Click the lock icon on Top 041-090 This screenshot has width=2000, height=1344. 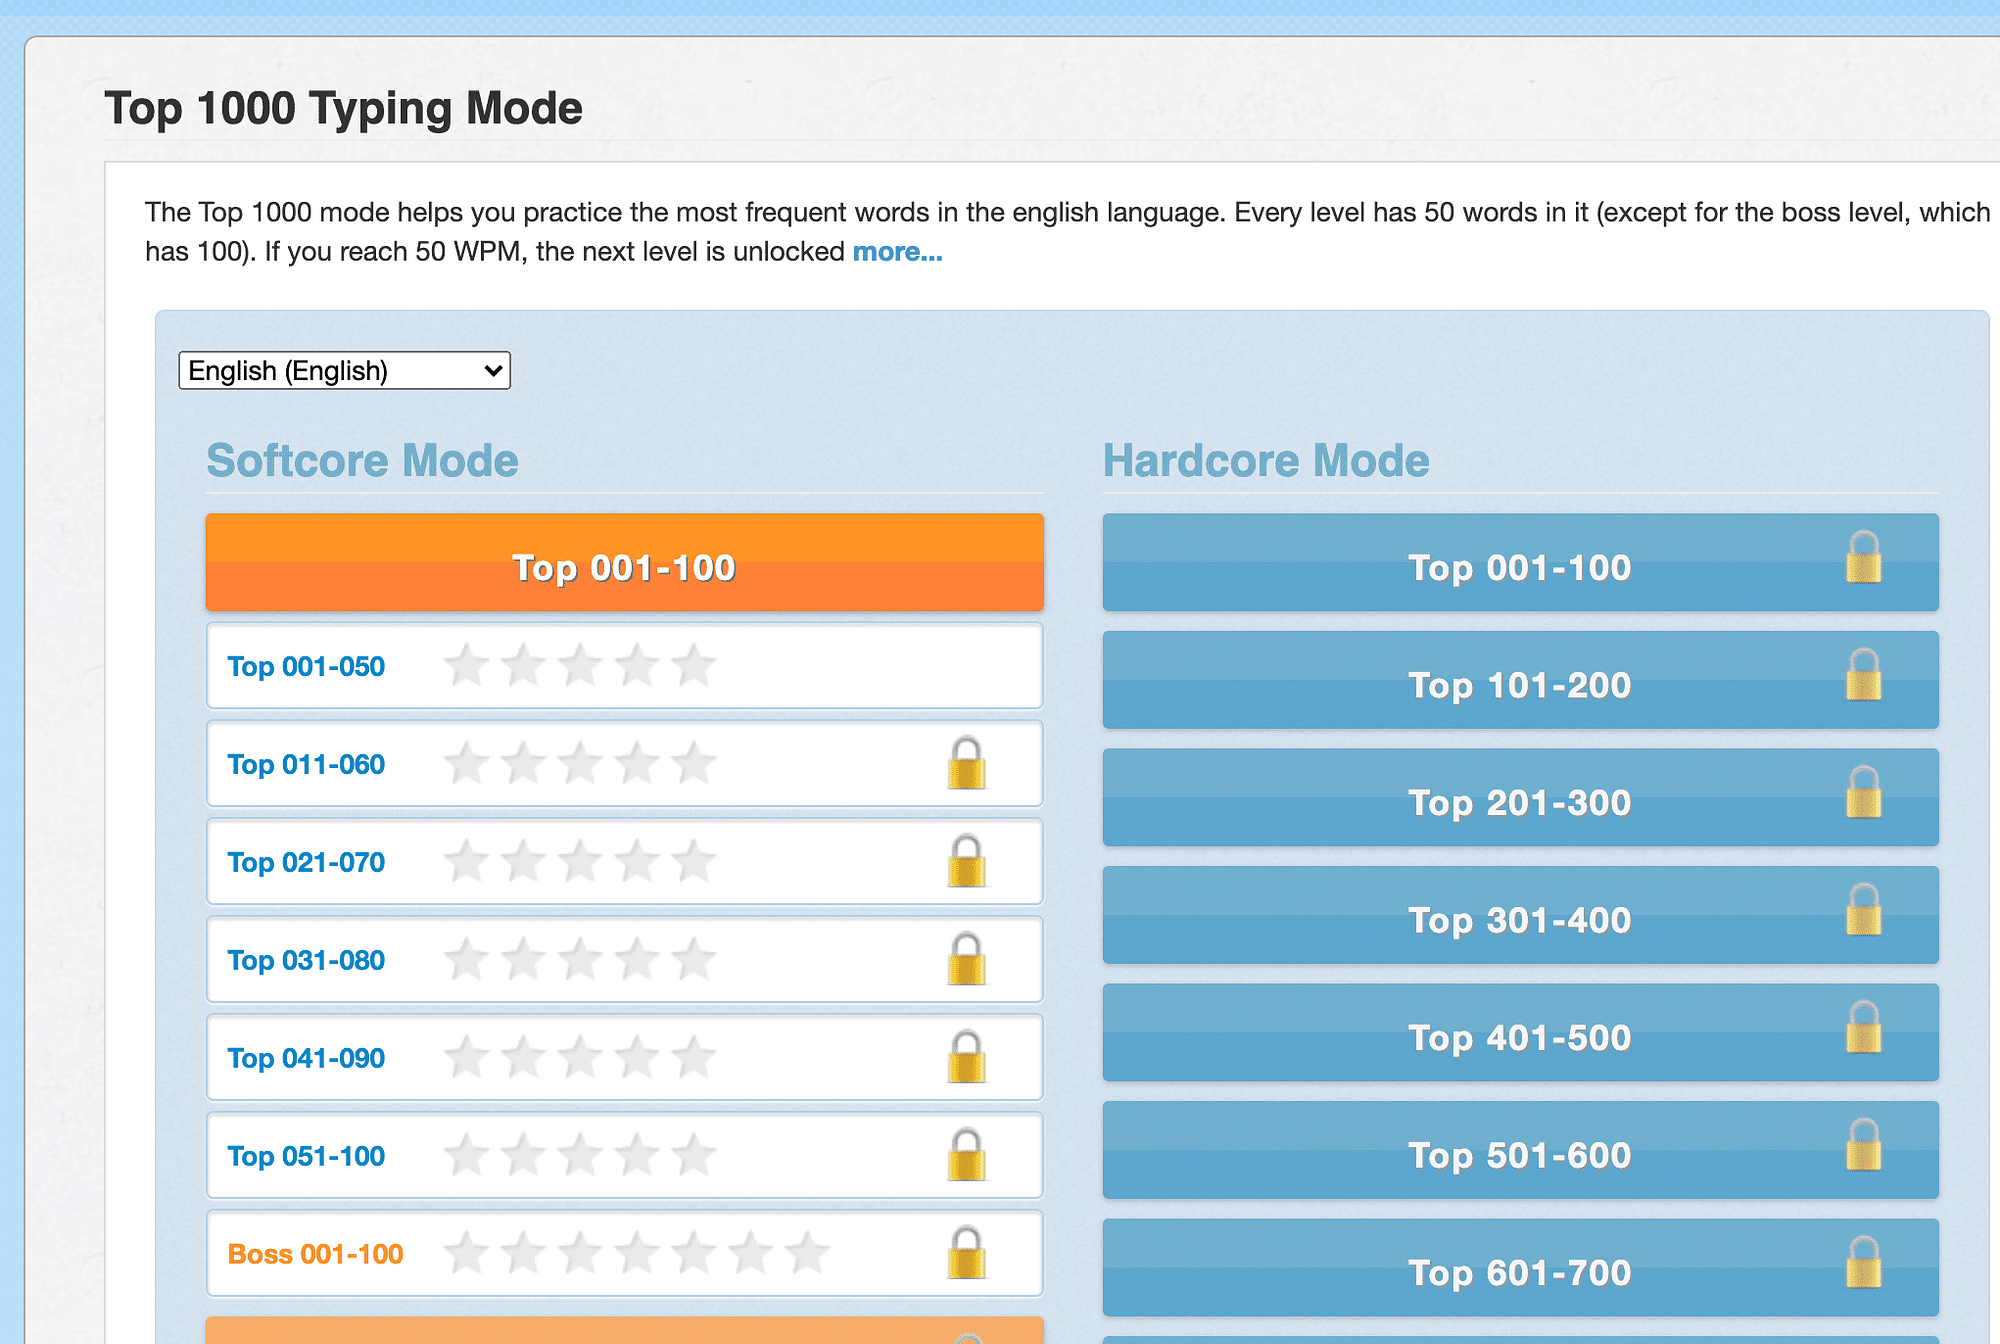tap(966, 1058)
